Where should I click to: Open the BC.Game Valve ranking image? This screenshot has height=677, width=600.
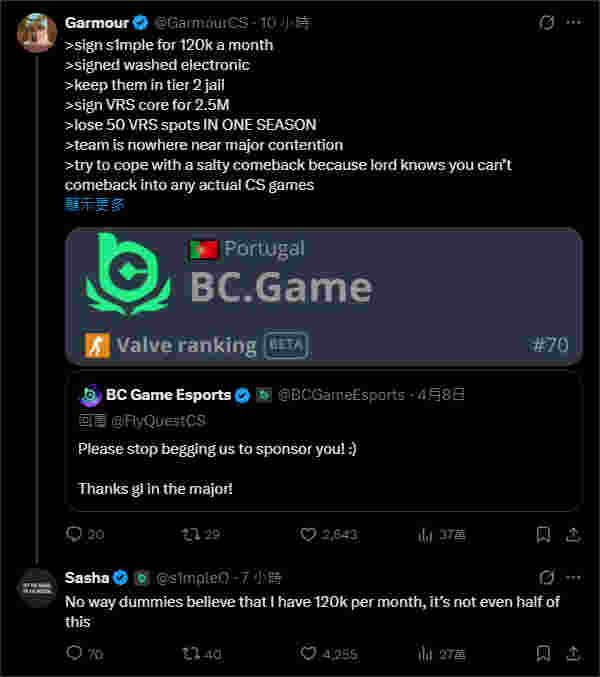pyautogui.click(x=324, y=296)
